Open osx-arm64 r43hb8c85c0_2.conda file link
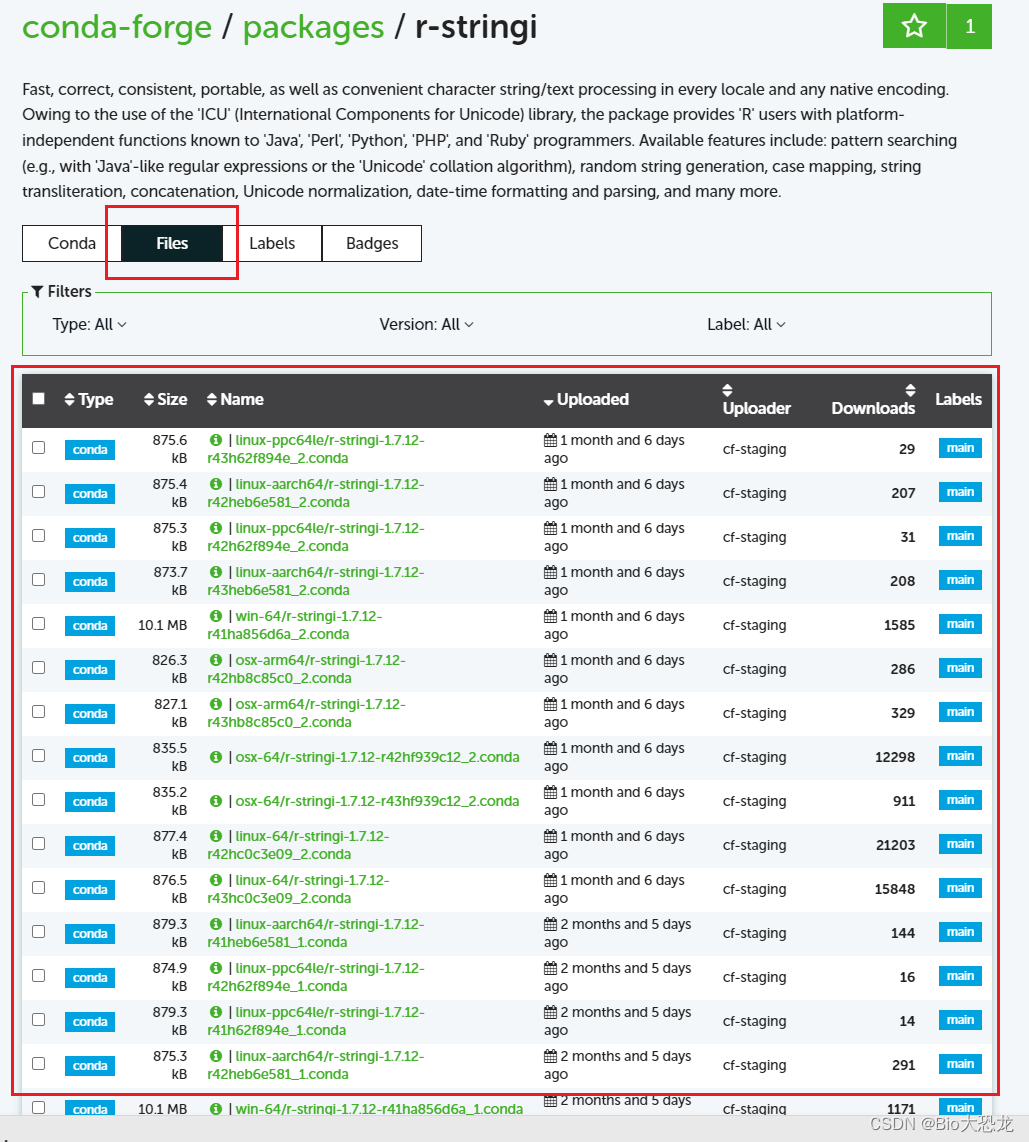The width and height of the screenshot is (1029, 1142). point(307,713)
